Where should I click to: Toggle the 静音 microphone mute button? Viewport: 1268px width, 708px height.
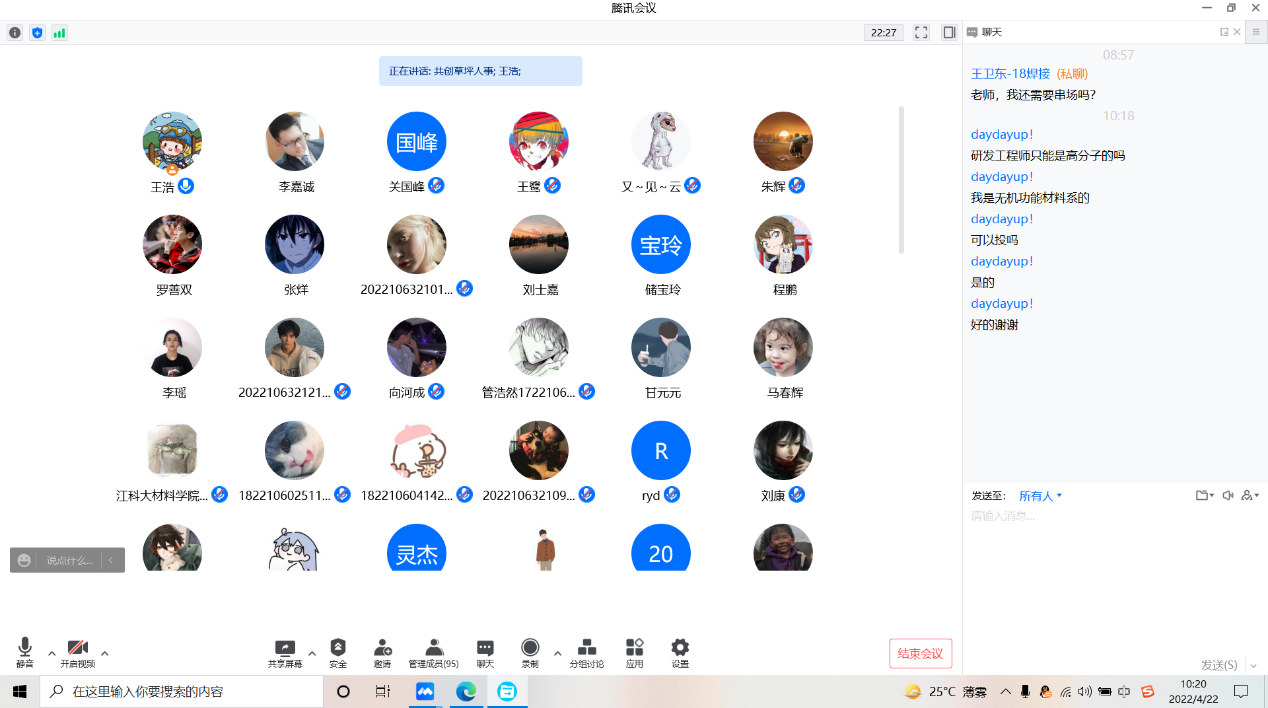25,652
